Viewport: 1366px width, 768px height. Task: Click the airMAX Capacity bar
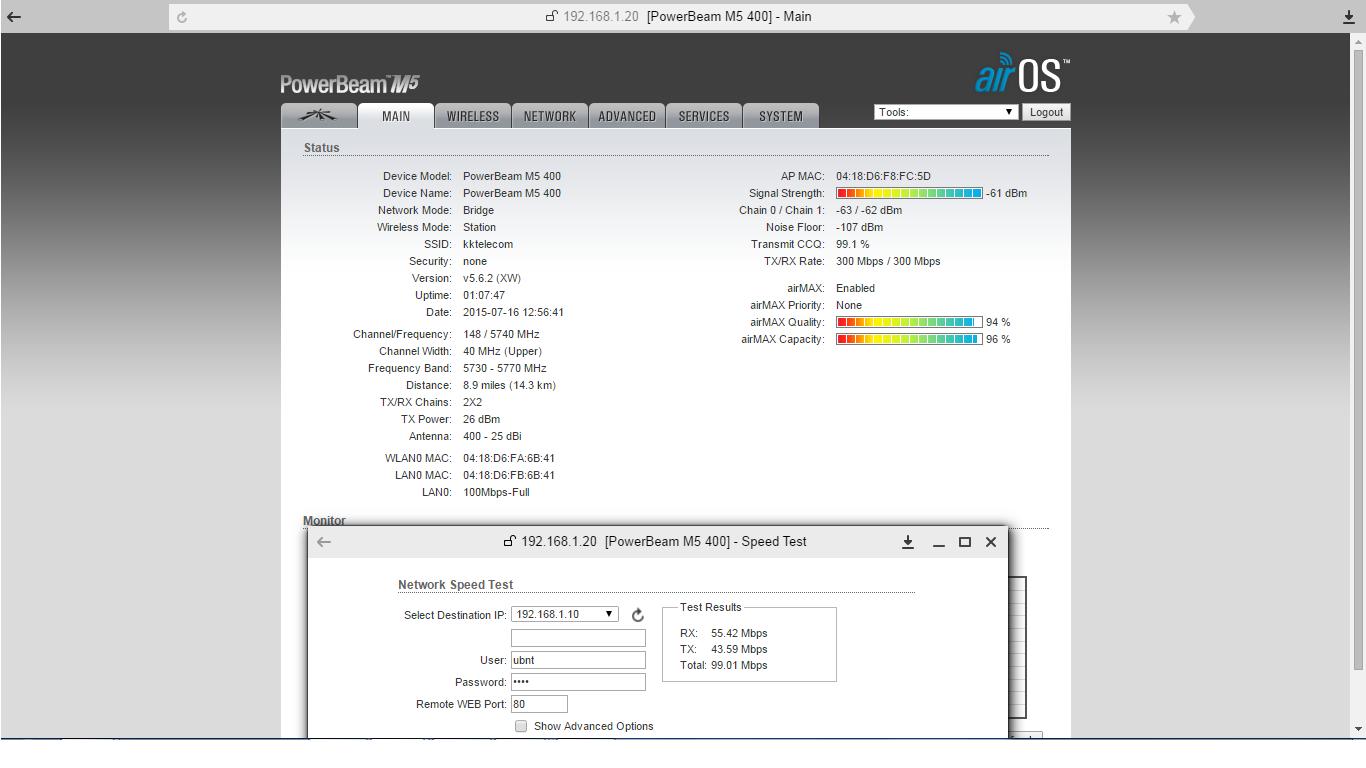(909, 339)
